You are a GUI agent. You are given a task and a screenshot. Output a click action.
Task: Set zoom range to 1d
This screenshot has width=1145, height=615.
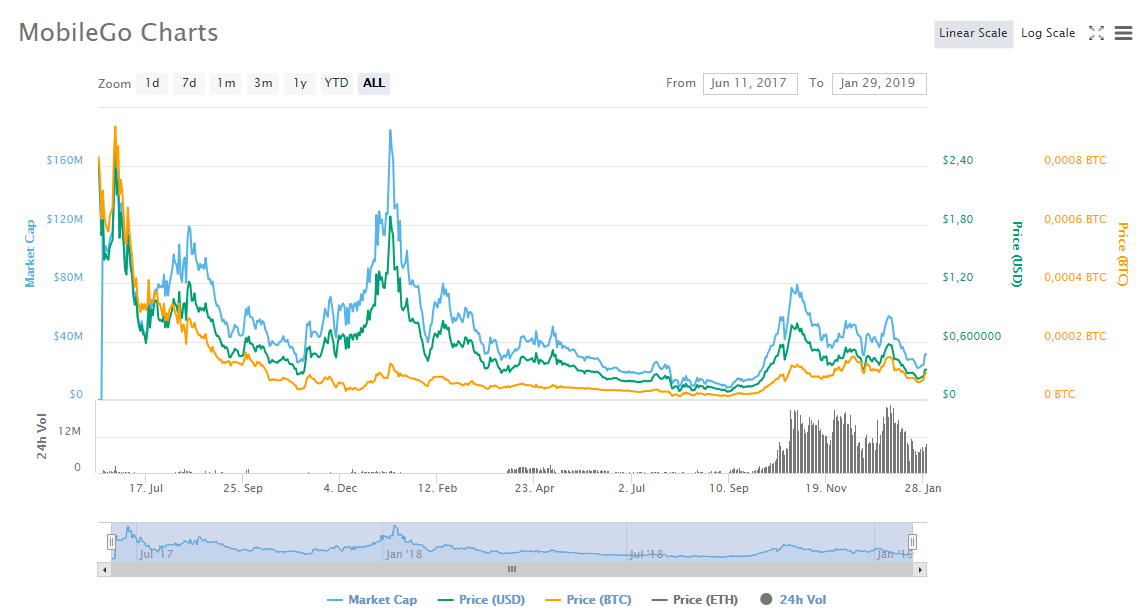(152, 83)
